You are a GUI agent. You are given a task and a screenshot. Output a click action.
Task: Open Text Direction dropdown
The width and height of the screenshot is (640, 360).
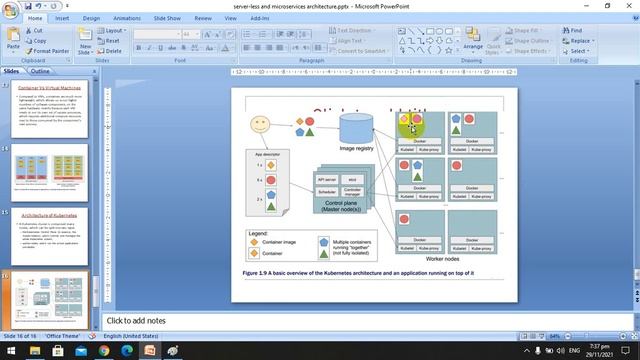[352, 31]
